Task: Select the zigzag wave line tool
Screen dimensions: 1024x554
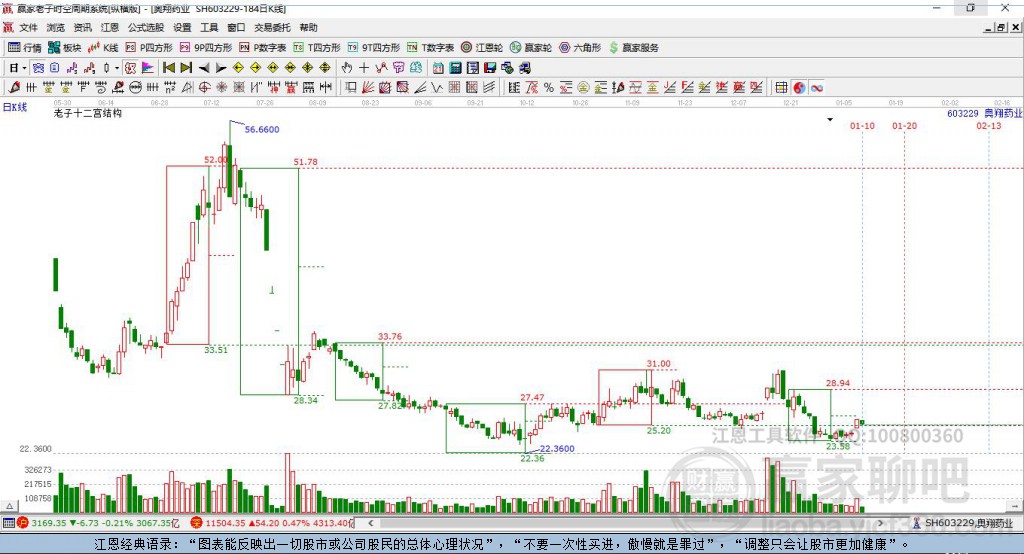Action: [437, 88]
